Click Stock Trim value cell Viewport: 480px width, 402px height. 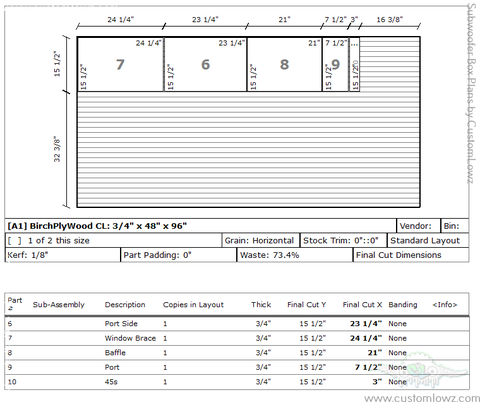tap(343, 241)
